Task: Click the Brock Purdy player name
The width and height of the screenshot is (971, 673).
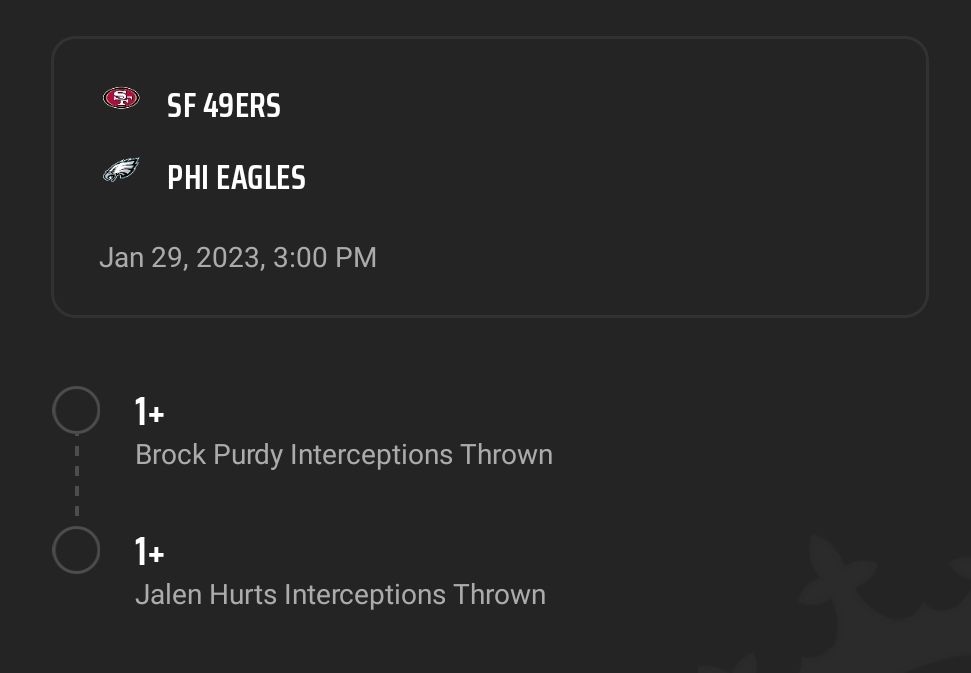Action: (x=209, y=455)
